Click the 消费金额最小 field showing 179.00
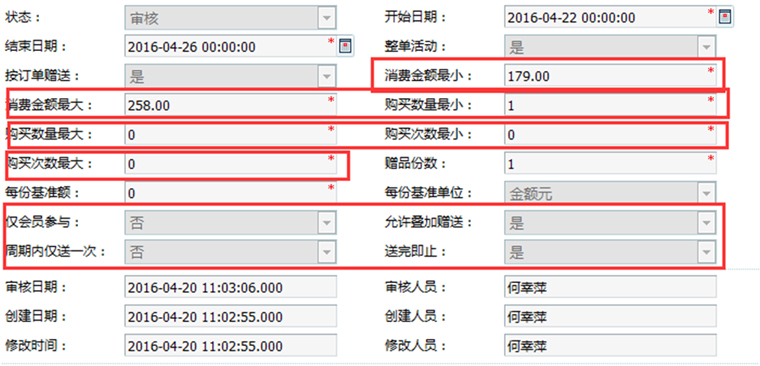 (x=610, y=76)
